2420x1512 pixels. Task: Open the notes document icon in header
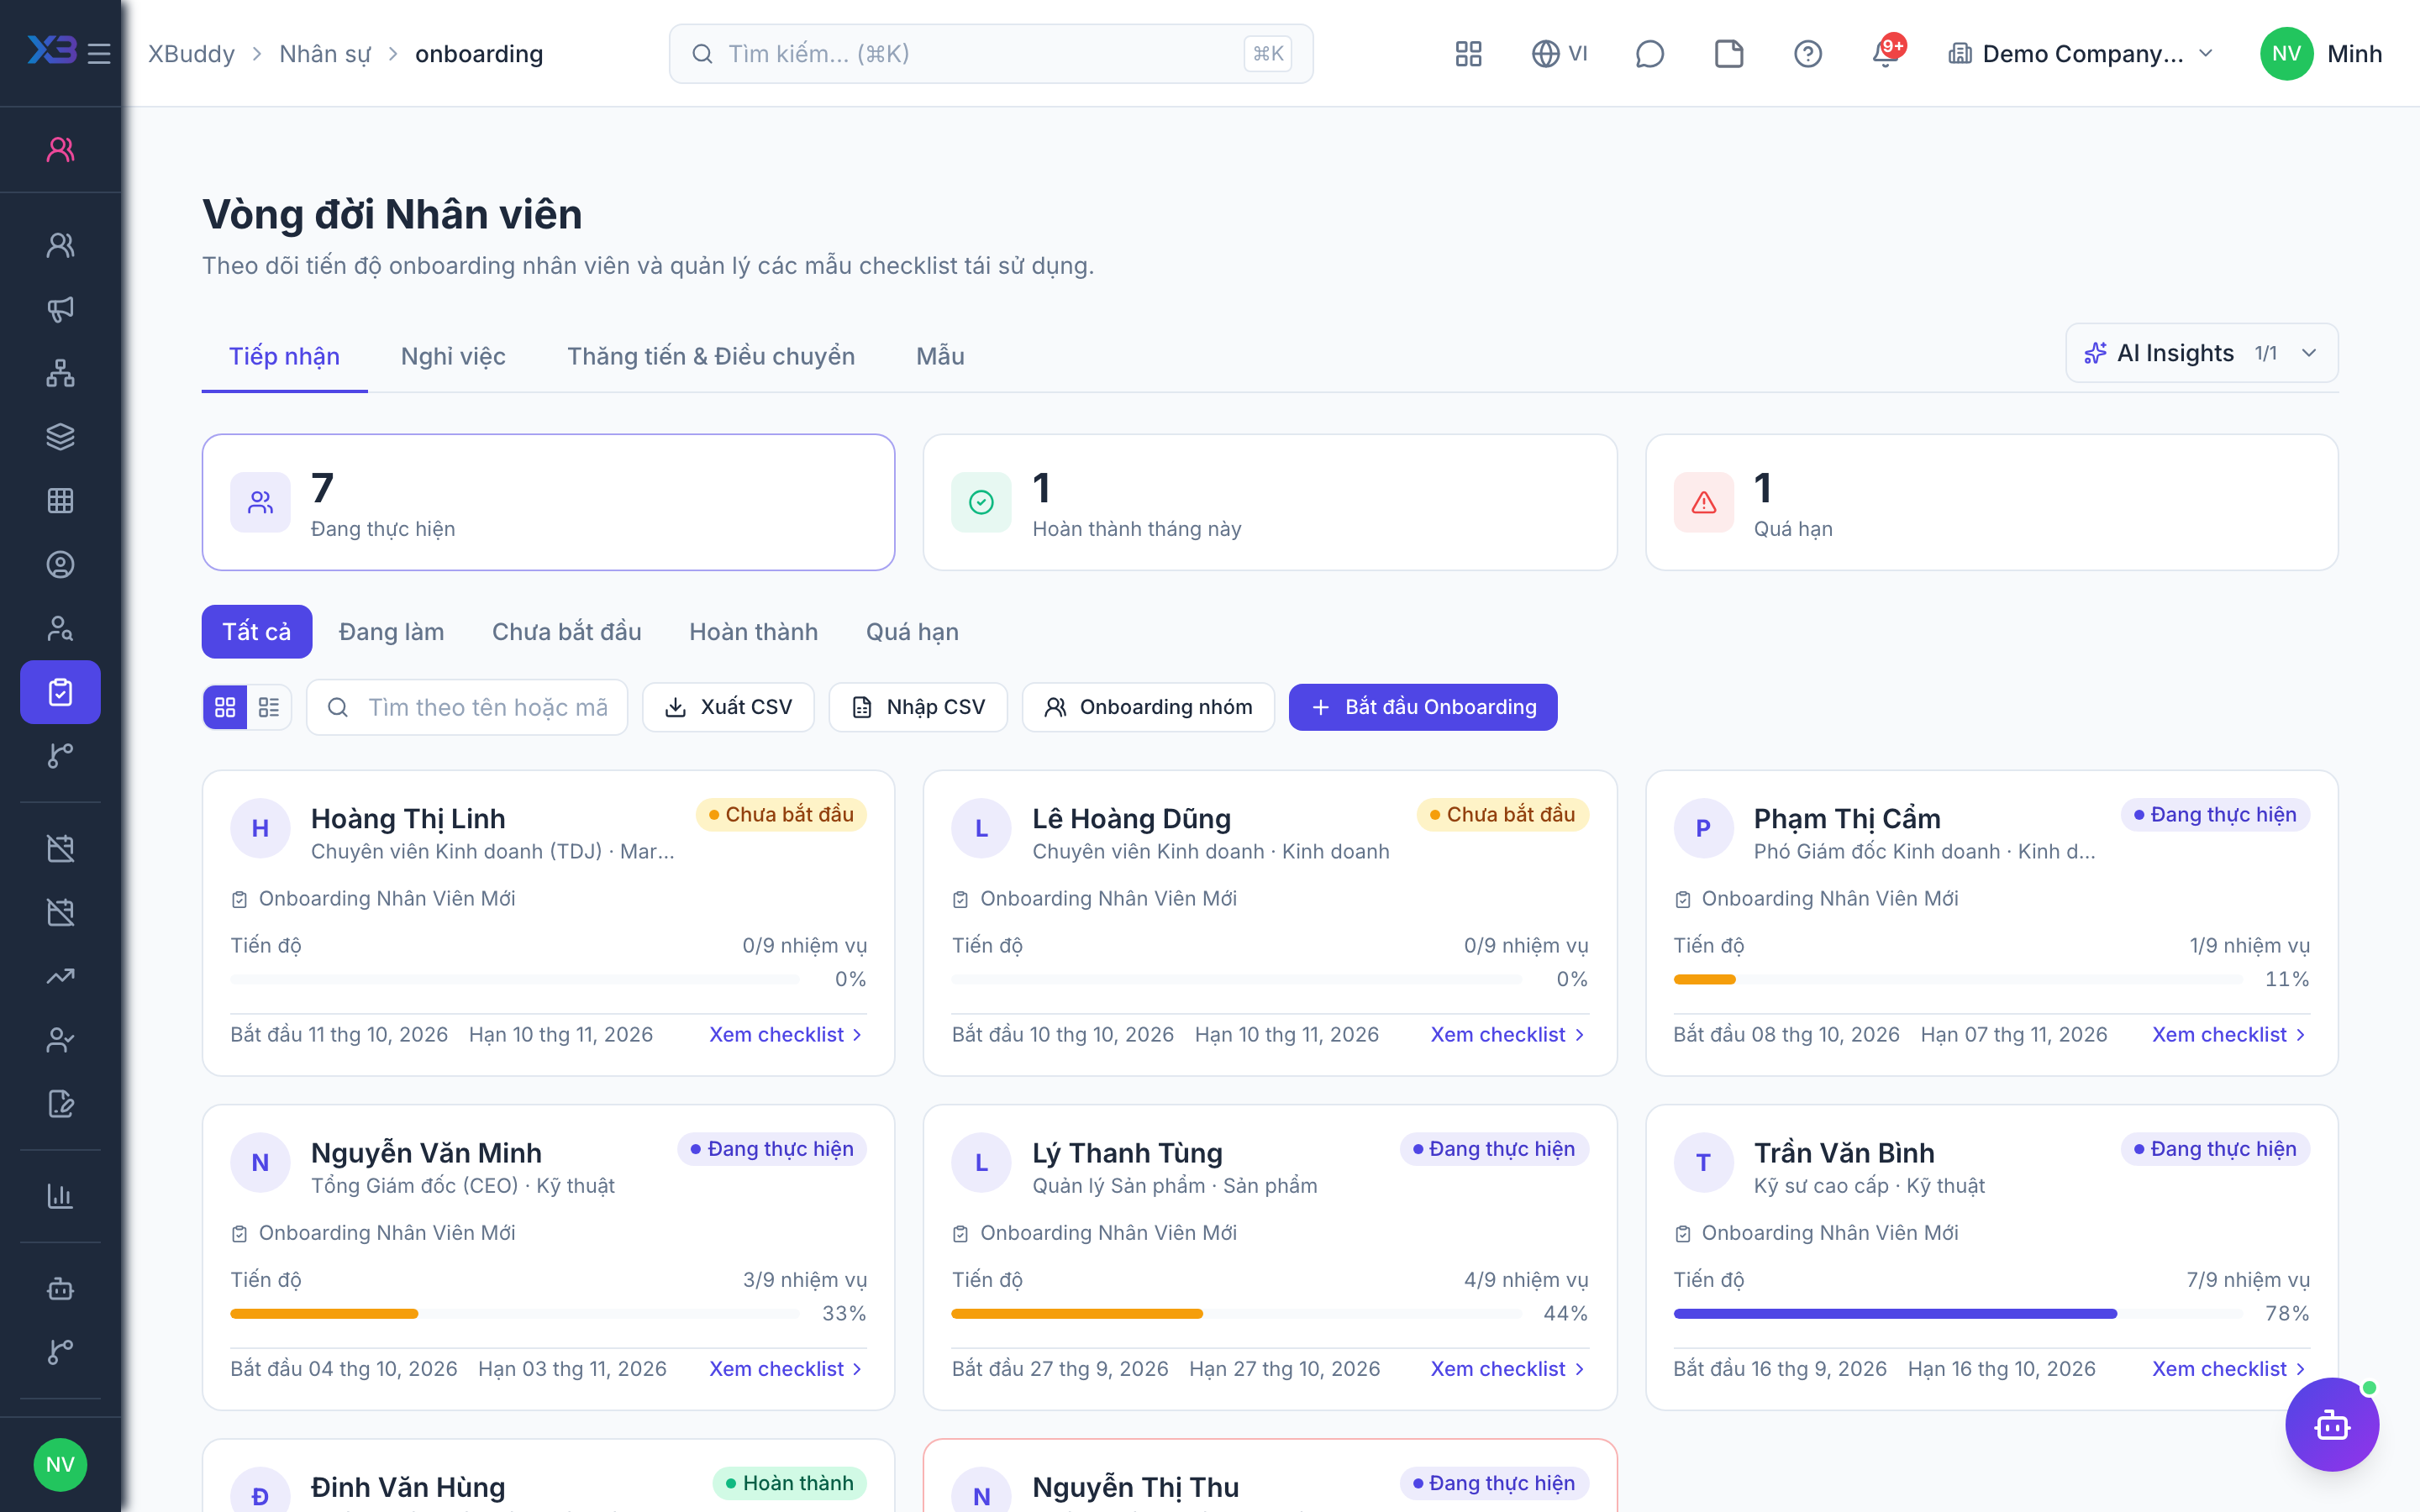(1728, 54)
